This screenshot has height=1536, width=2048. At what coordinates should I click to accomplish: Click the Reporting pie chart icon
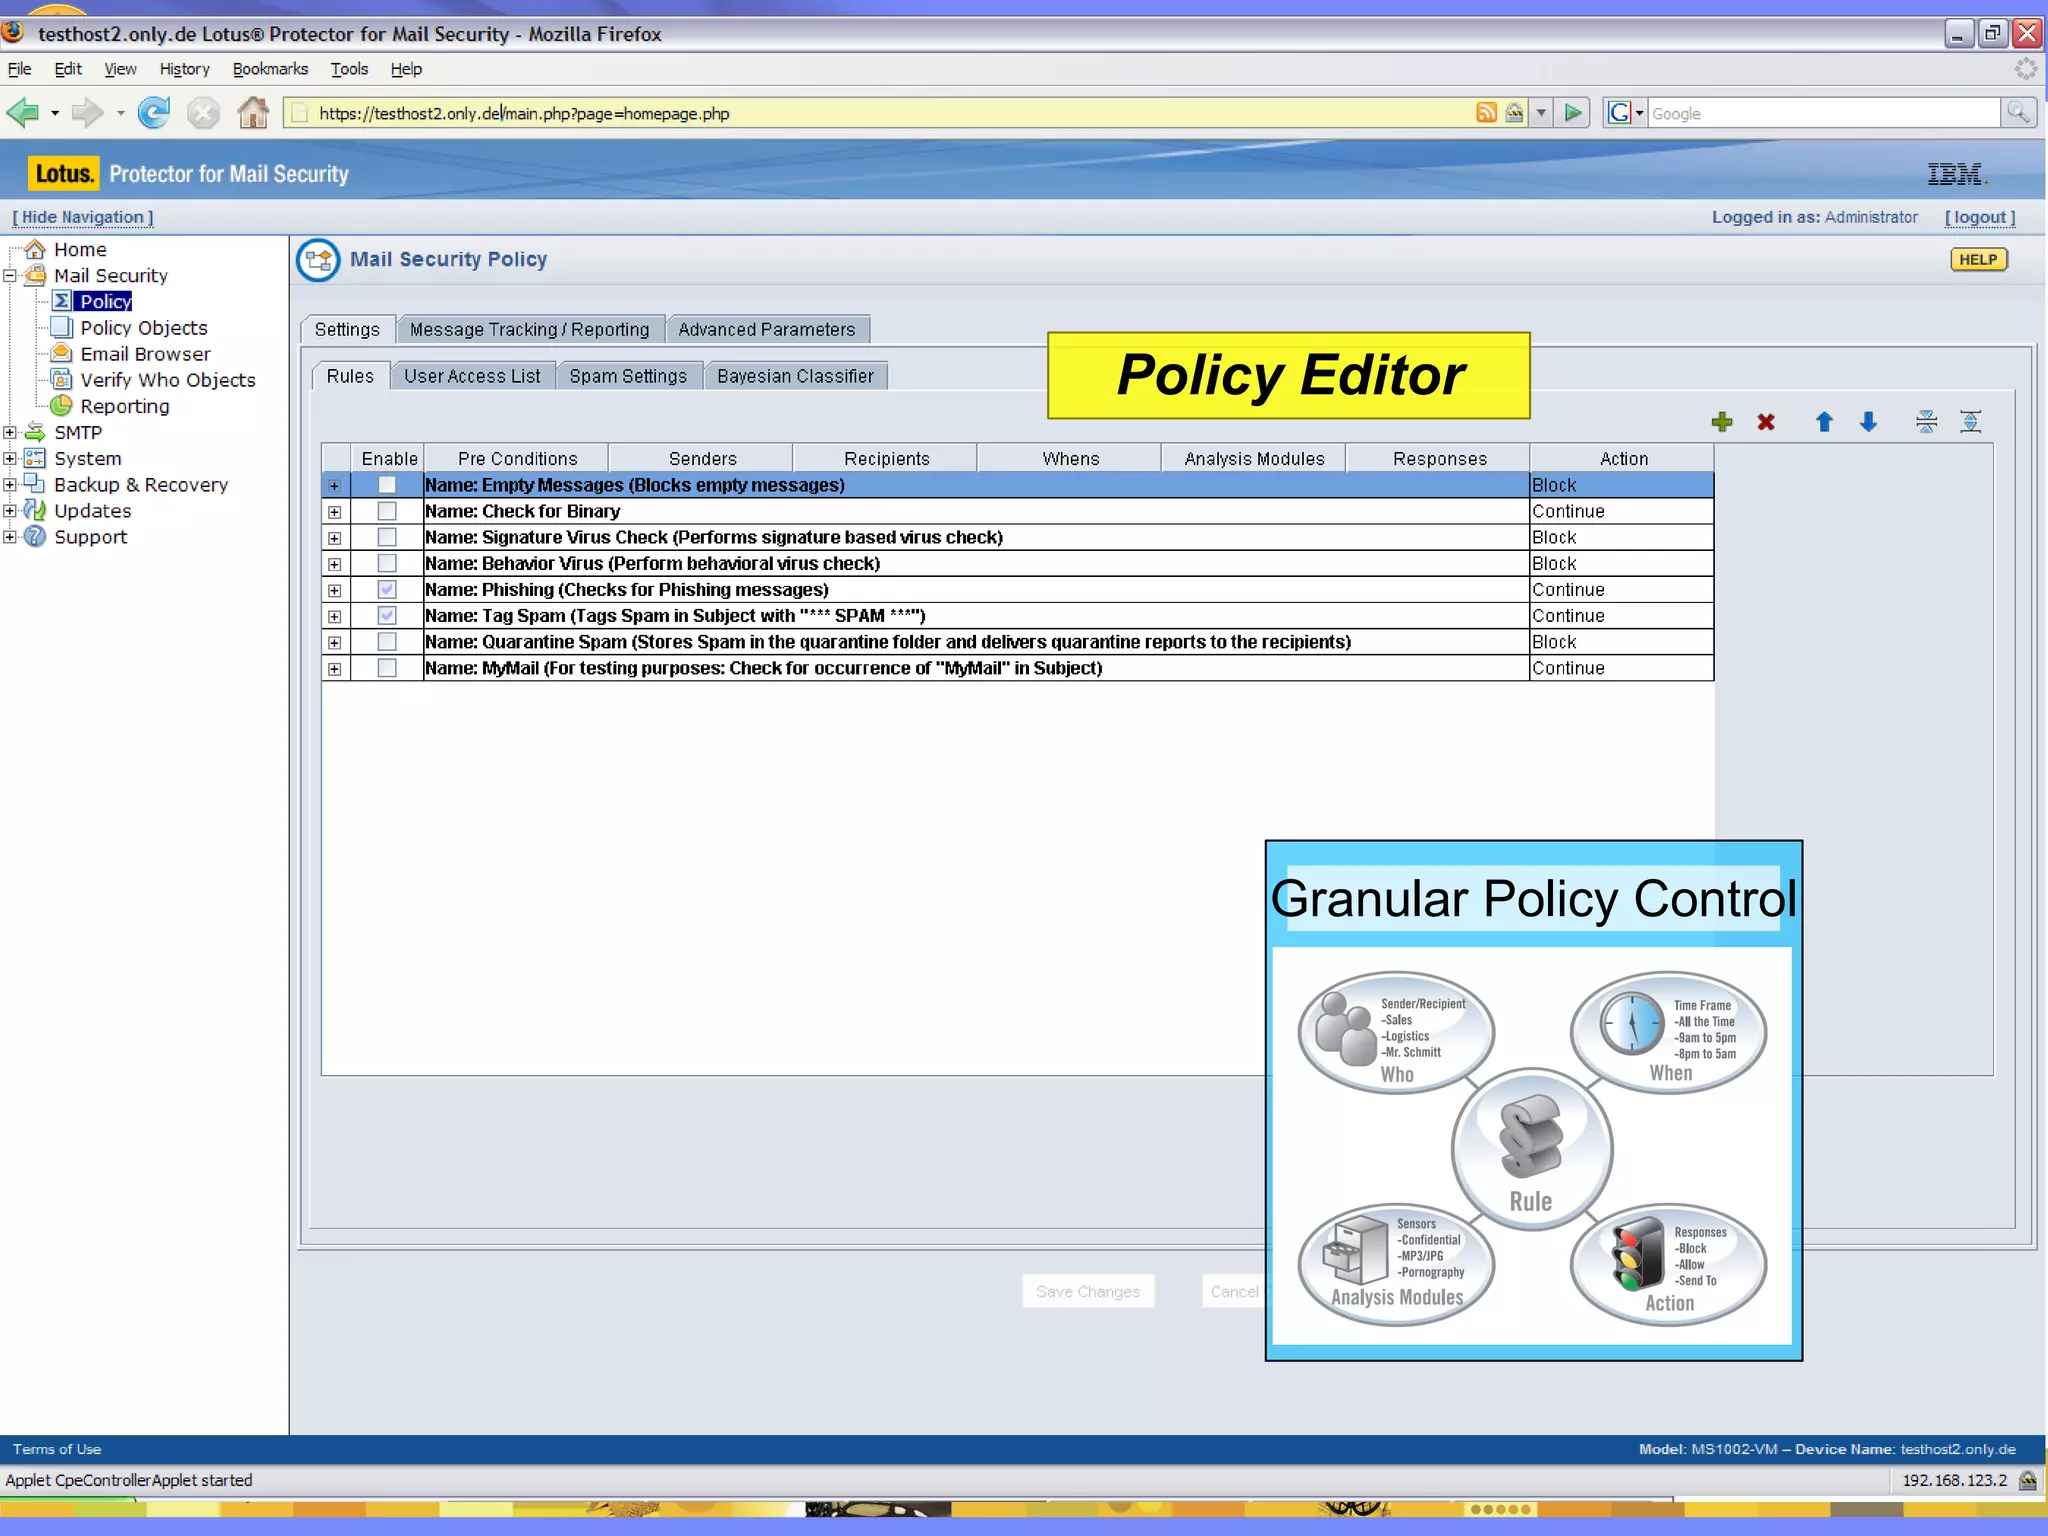[x=62, y=405]
